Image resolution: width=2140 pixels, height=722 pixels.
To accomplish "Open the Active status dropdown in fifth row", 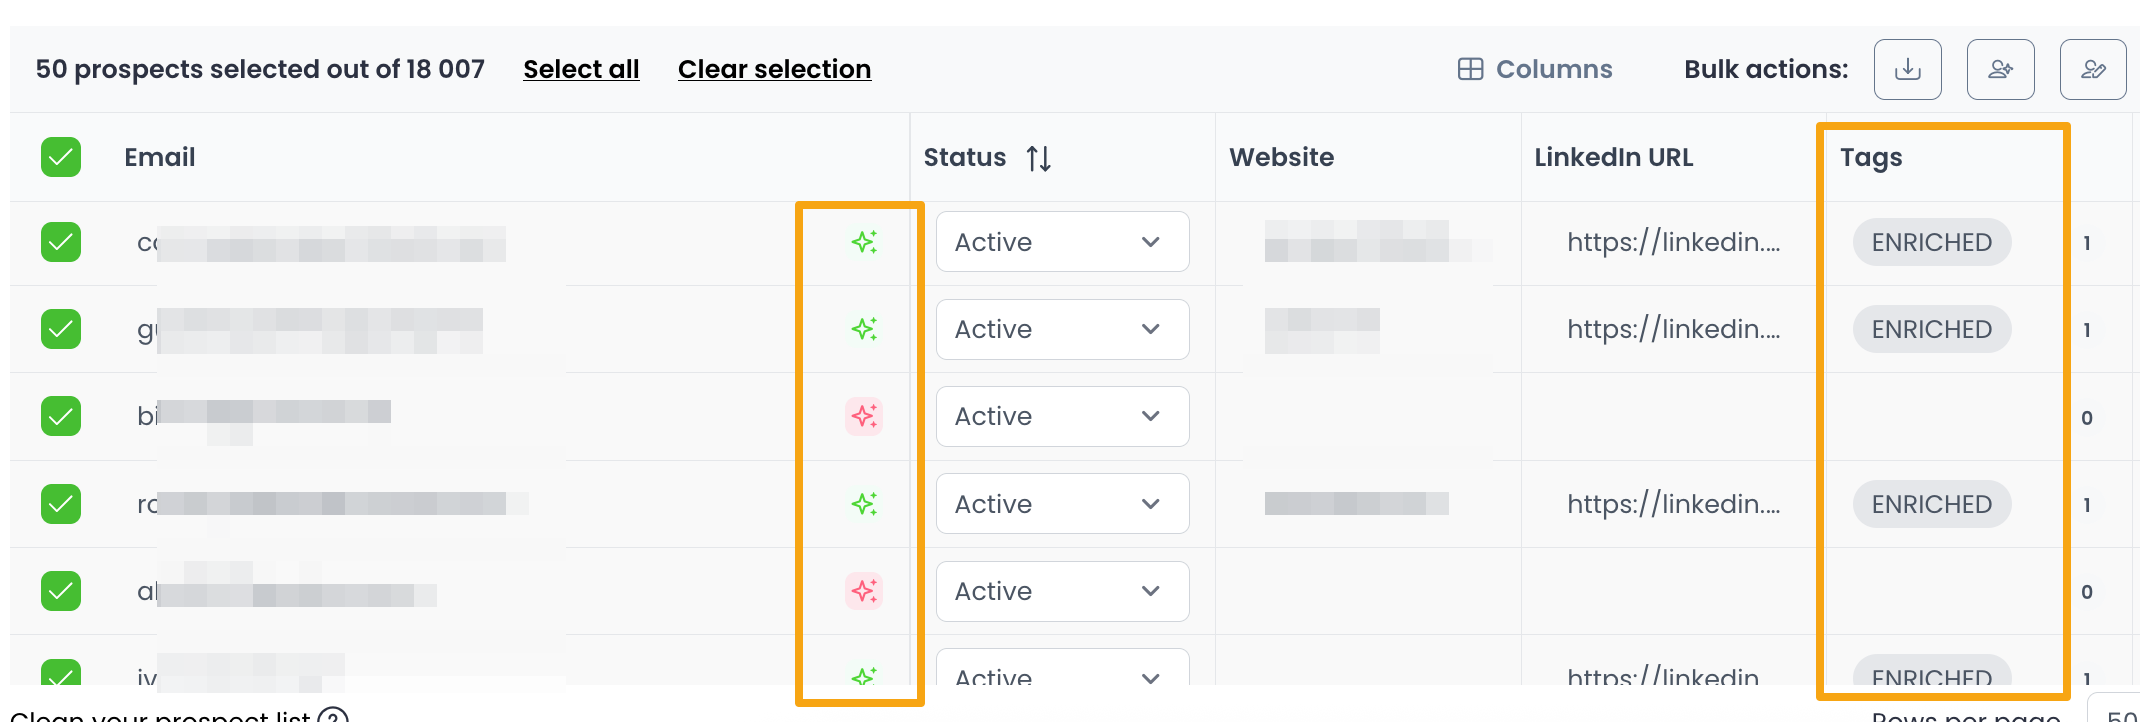I will (x=1062, y=591).
